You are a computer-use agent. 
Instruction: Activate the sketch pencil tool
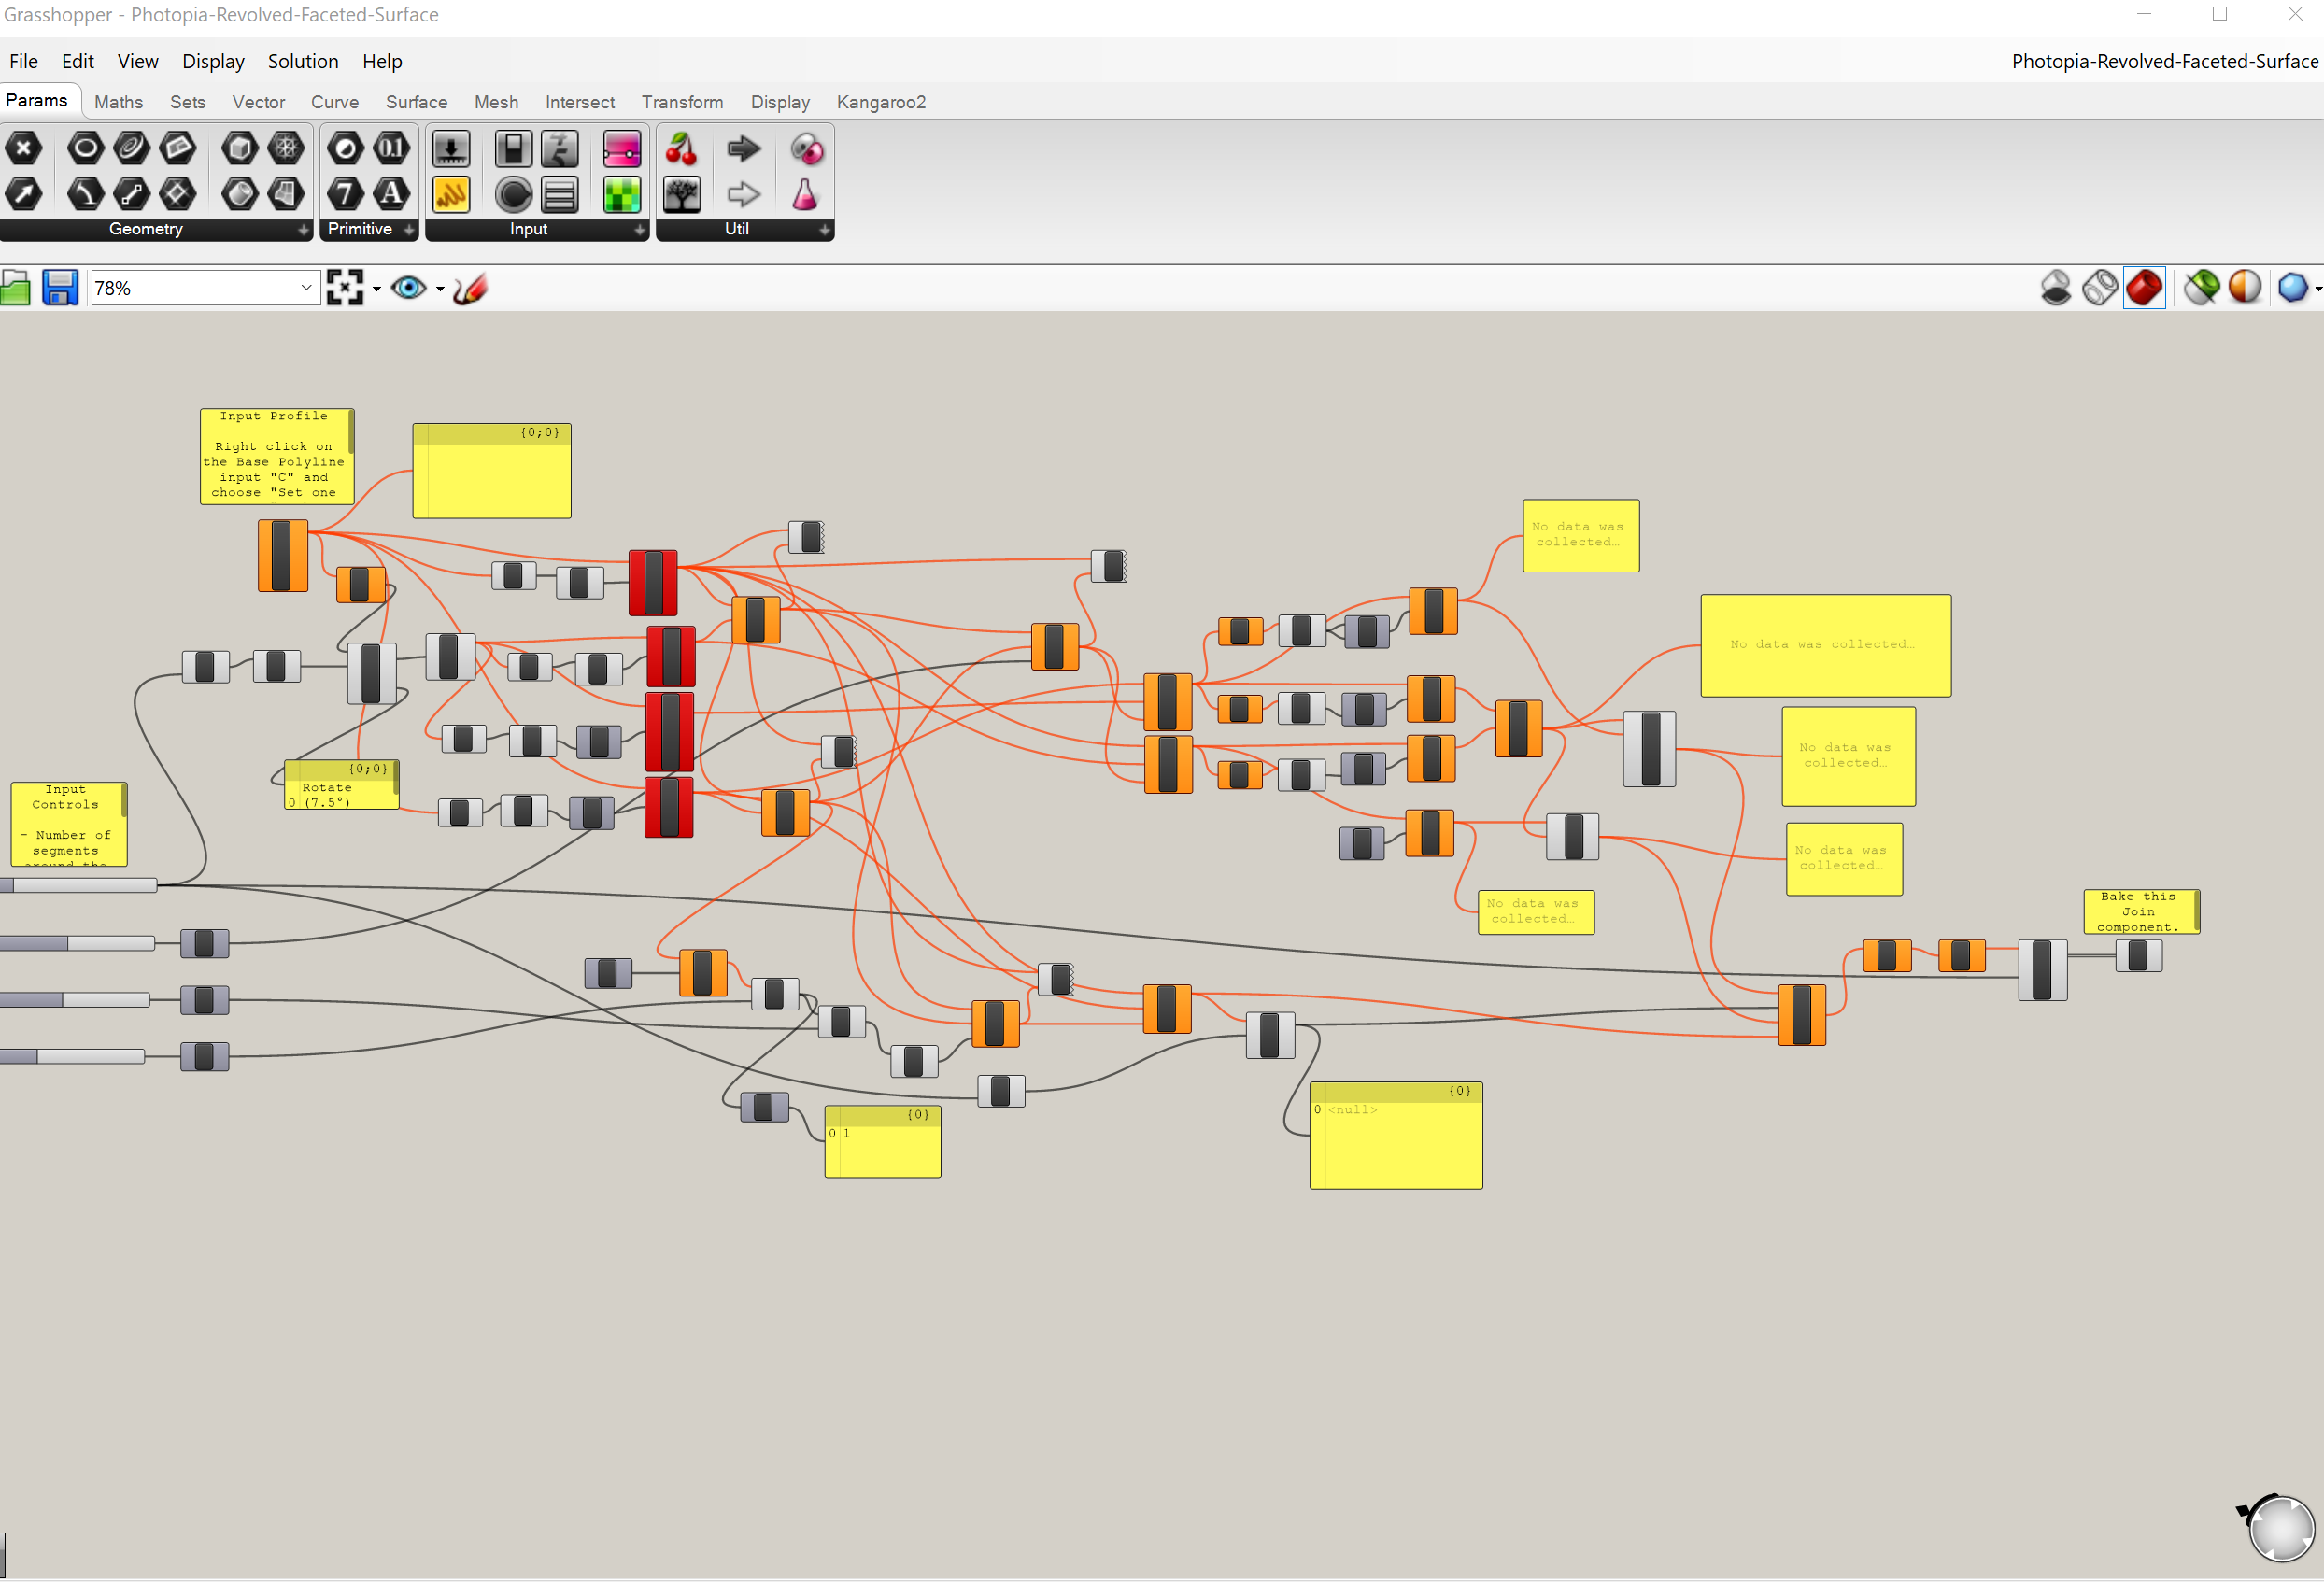click(471, 288)
